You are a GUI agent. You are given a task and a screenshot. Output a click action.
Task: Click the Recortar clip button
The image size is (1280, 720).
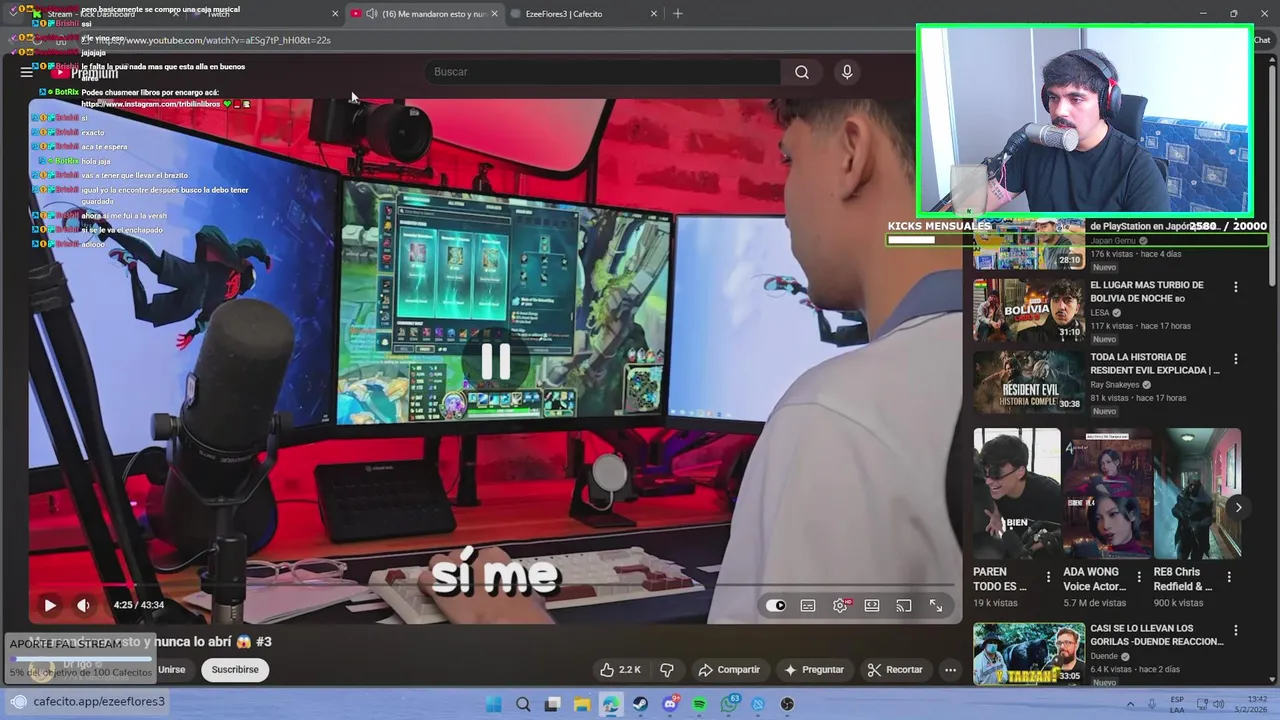(x=895, y=670)
